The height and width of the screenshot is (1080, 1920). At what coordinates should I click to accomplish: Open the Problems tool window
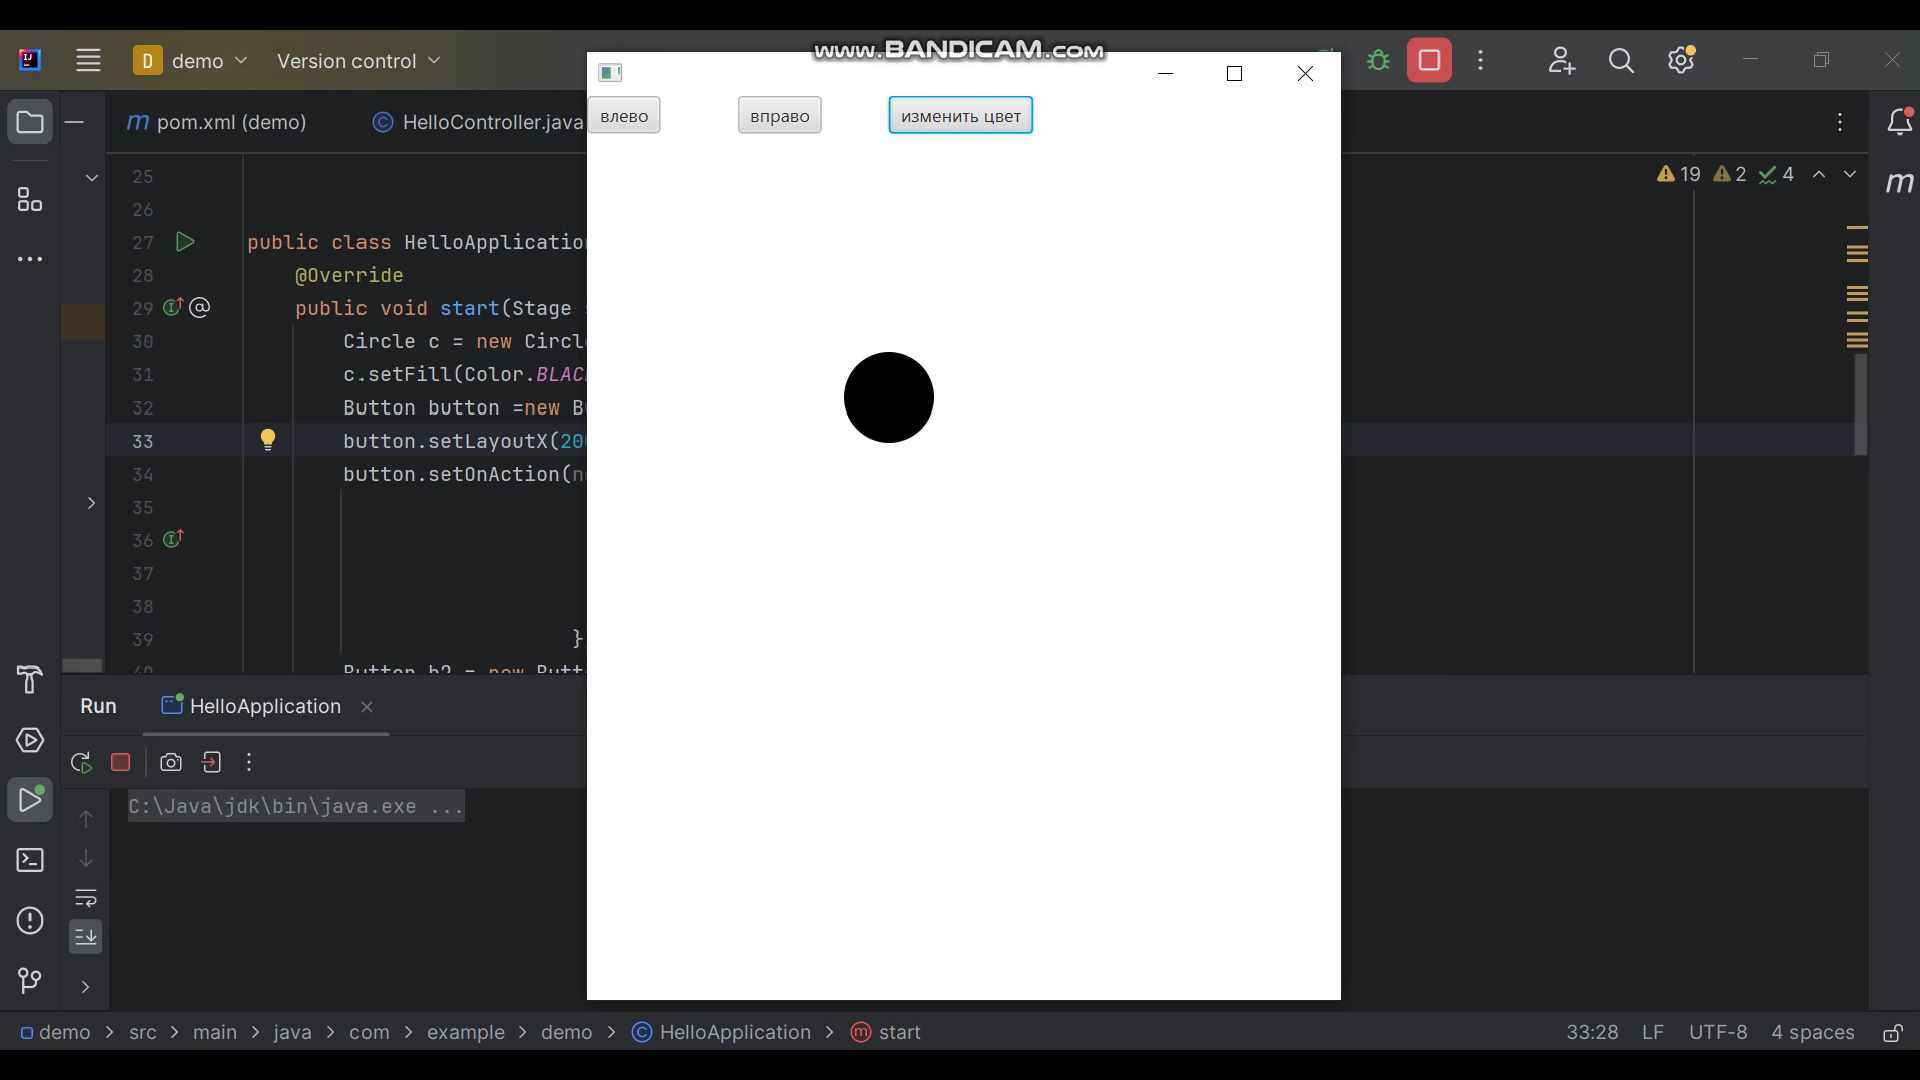[x=30, y=921]
